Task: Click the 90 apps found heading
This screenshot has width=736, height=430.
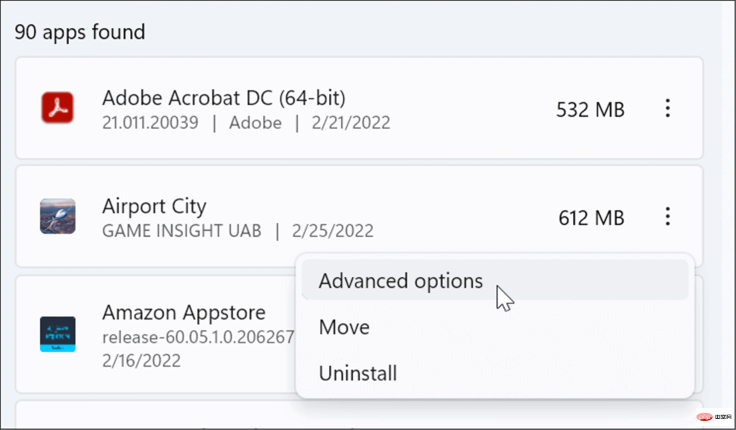Action: tap(80, 32)
